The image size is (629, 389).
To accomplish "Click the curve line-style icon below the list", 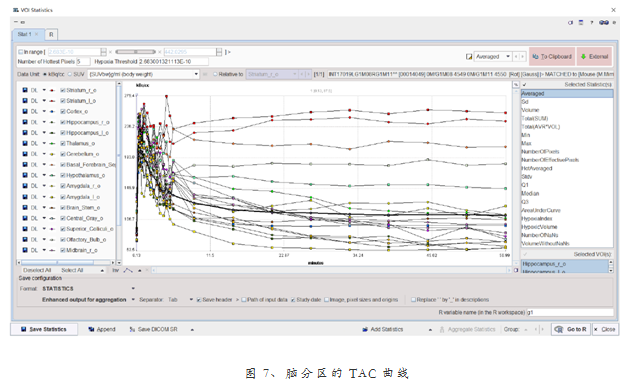I will pos(128,270).
